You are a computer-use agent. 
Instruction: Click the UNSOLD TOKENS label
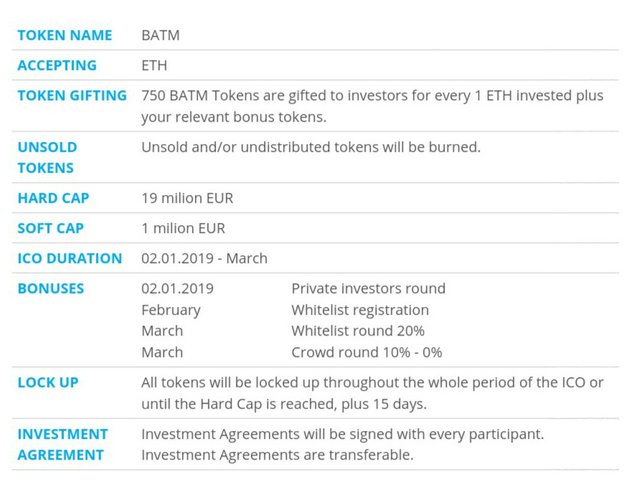click(x=47, y=157)
